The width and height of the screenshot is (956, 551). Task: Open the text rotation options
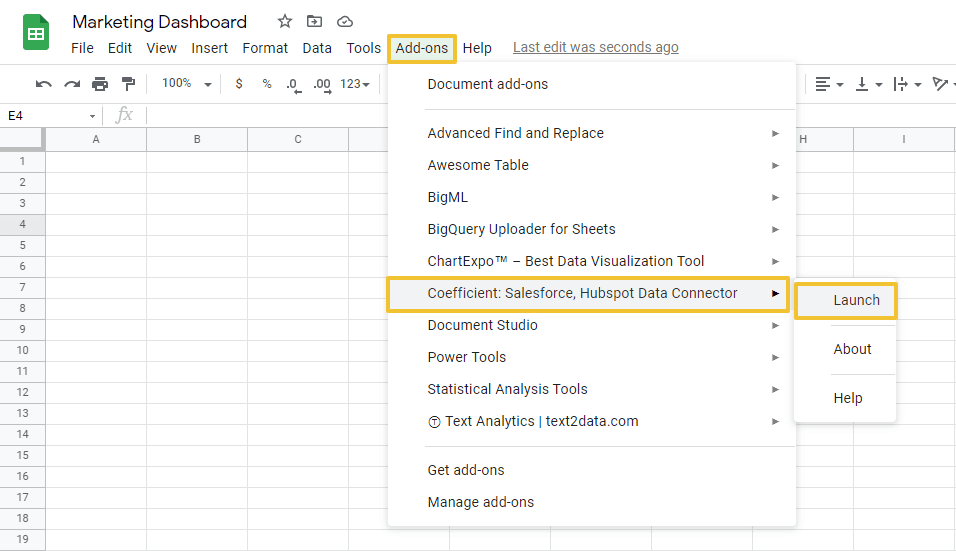tap(943, 84)
